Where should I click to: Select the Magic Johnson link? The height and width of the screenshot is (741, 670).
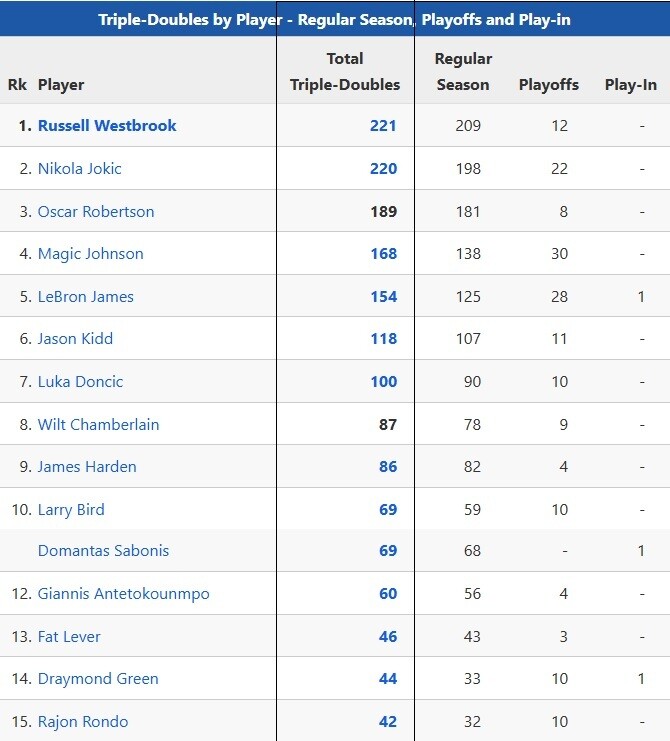coord(91,254)
